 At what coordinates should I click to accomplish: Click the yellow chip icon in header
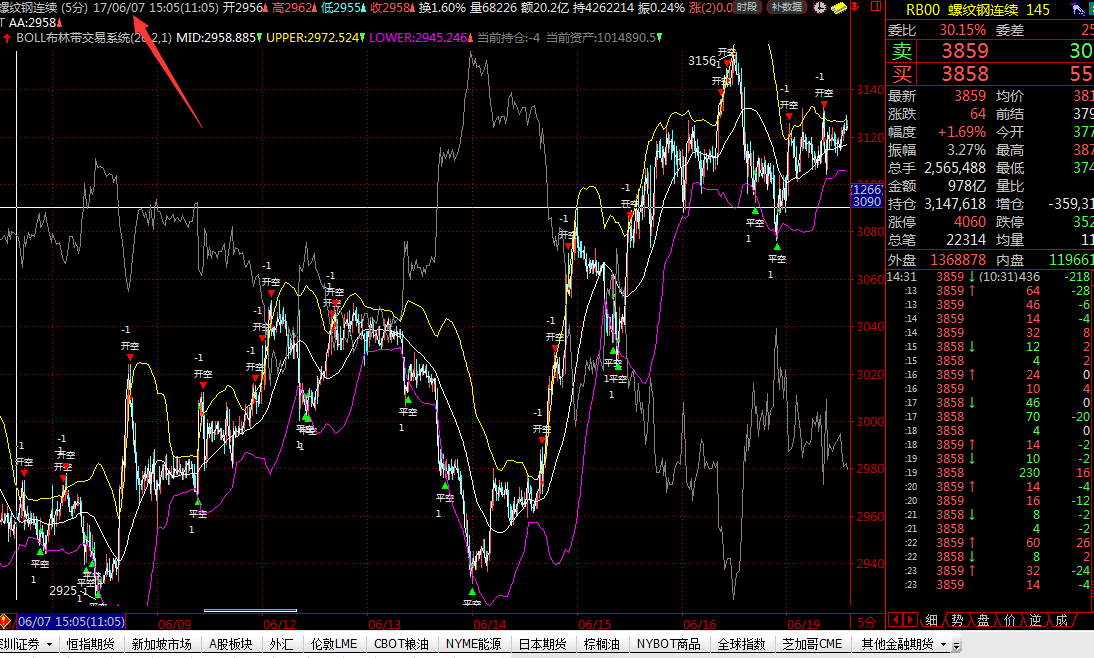[x=839, y=8]
